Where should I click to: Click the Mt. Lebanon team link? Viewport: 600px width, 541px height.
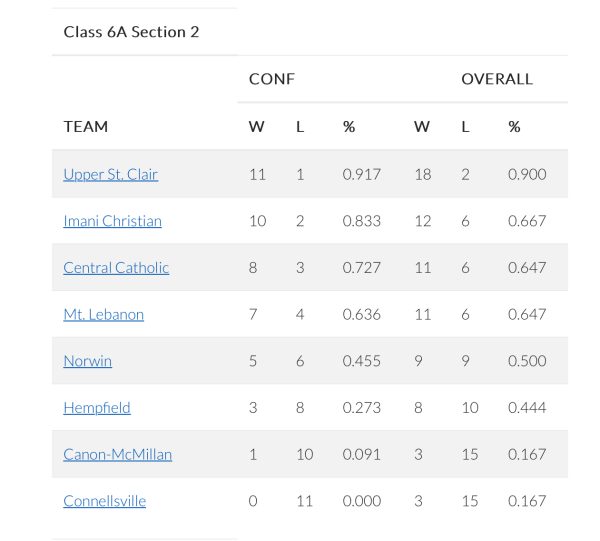click(104, 314)
